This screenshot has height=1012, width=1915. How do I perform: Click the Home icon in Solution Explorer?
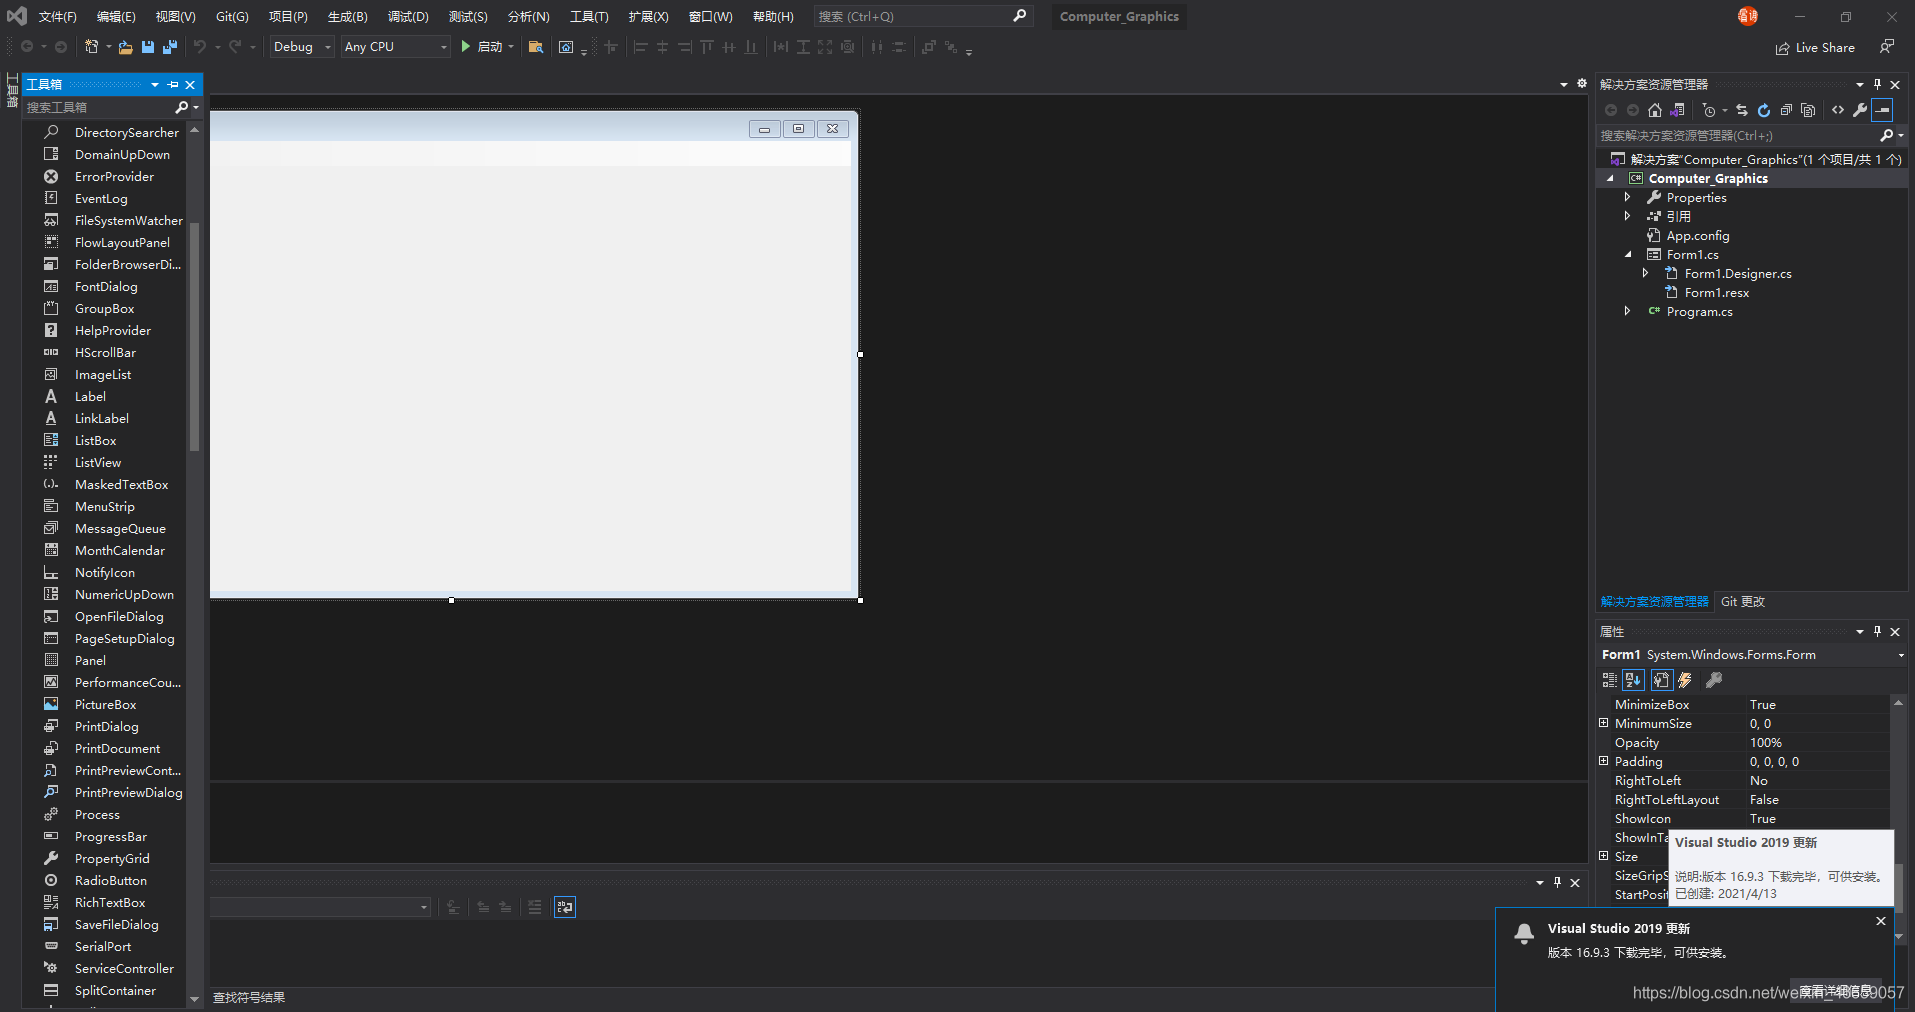pos(1655,110)
